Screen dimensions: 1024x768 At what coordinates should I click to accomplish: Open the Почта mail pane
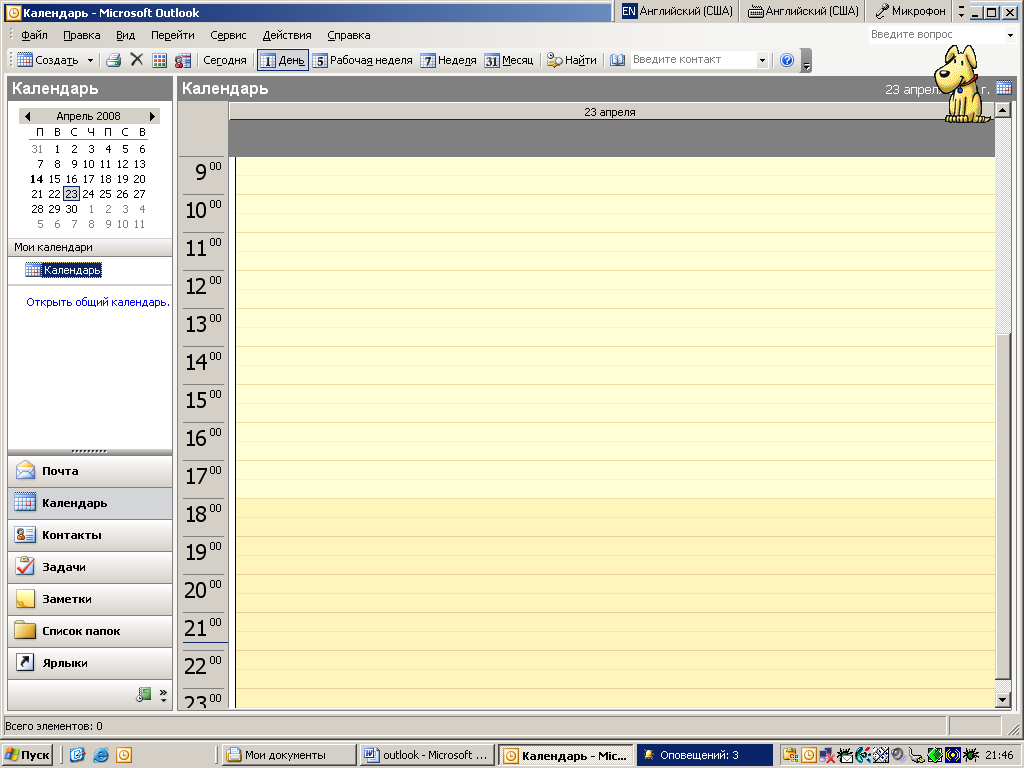coord(90,471)
